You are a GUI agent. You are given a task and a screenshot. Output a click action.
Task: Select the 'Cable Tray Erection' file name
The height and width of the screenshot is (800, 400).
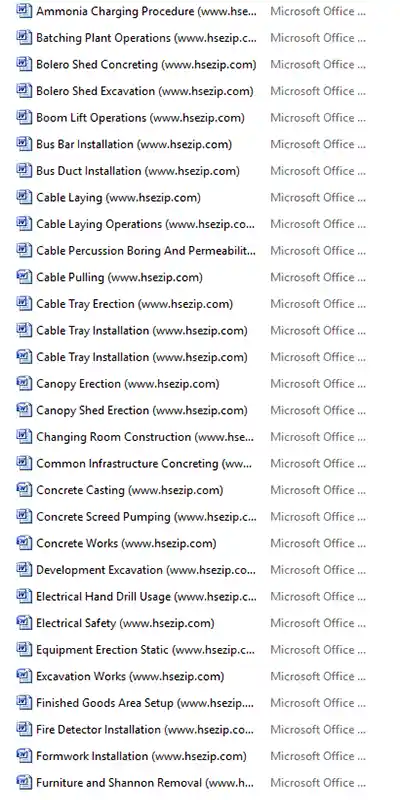click(134, 304)
